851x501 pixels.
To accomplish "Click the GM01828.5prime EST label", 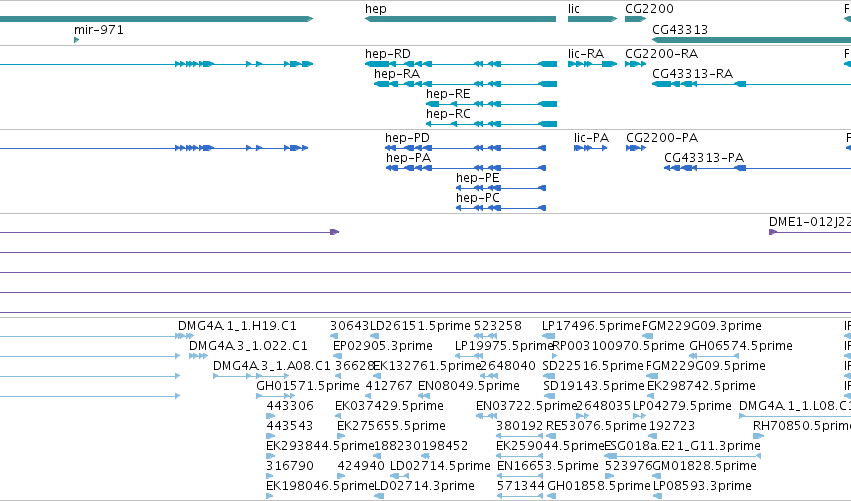I will [704, 466].
